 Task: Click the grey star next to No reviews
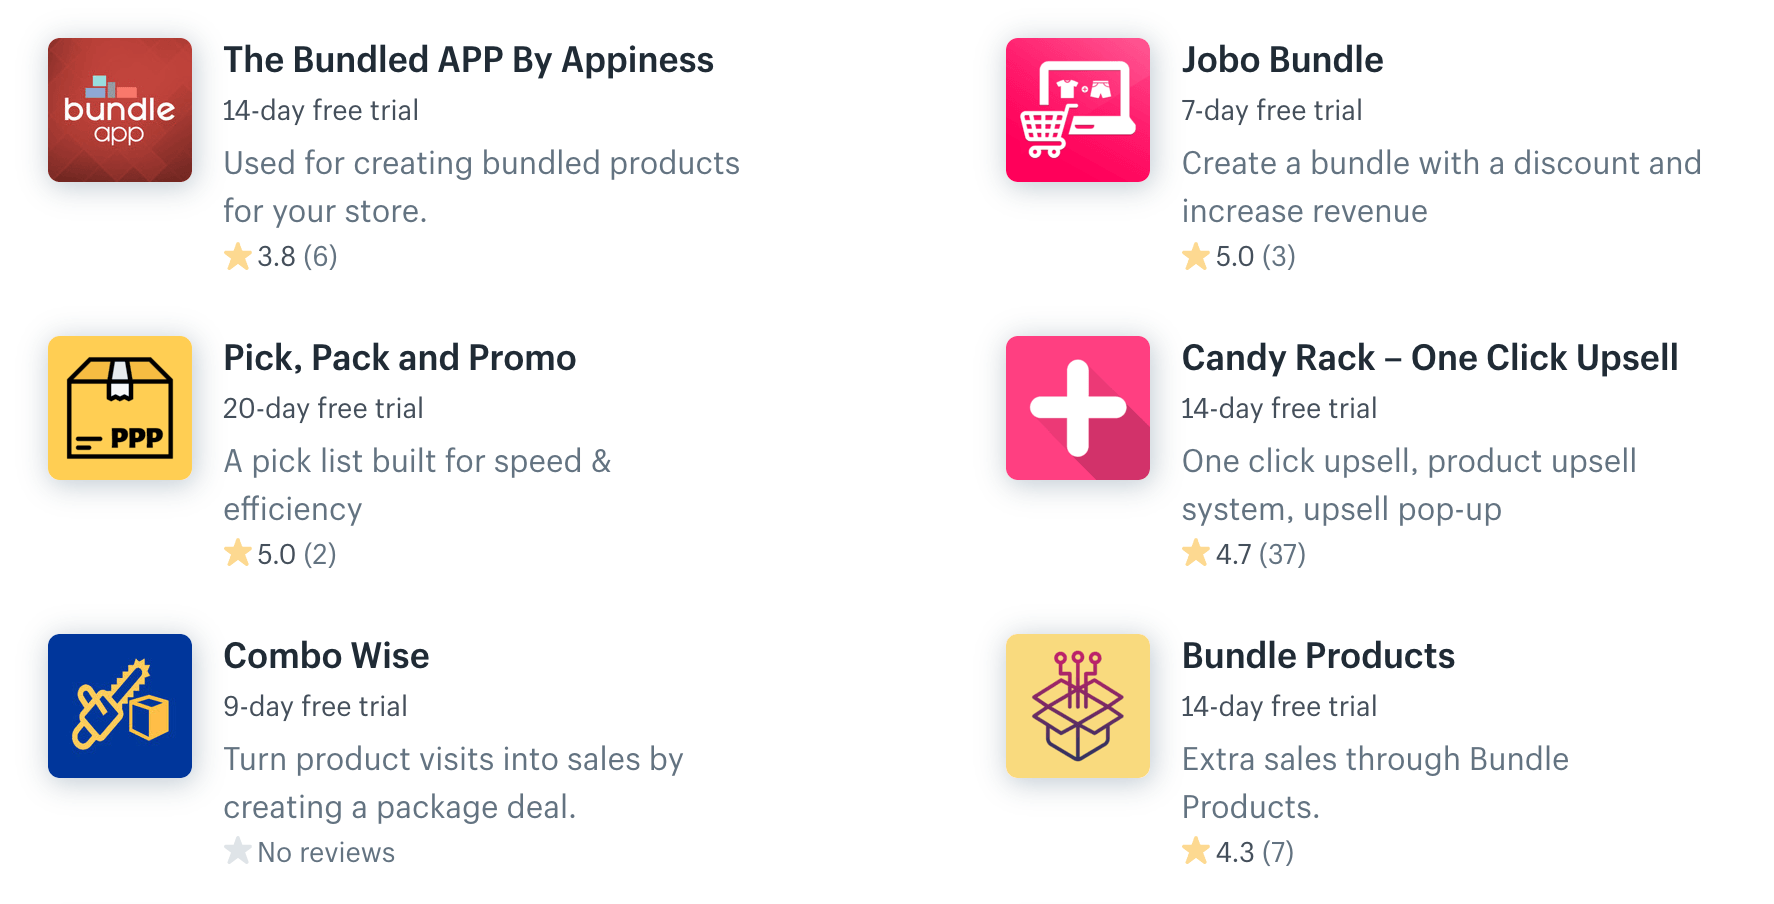click(x=237, y=851)
